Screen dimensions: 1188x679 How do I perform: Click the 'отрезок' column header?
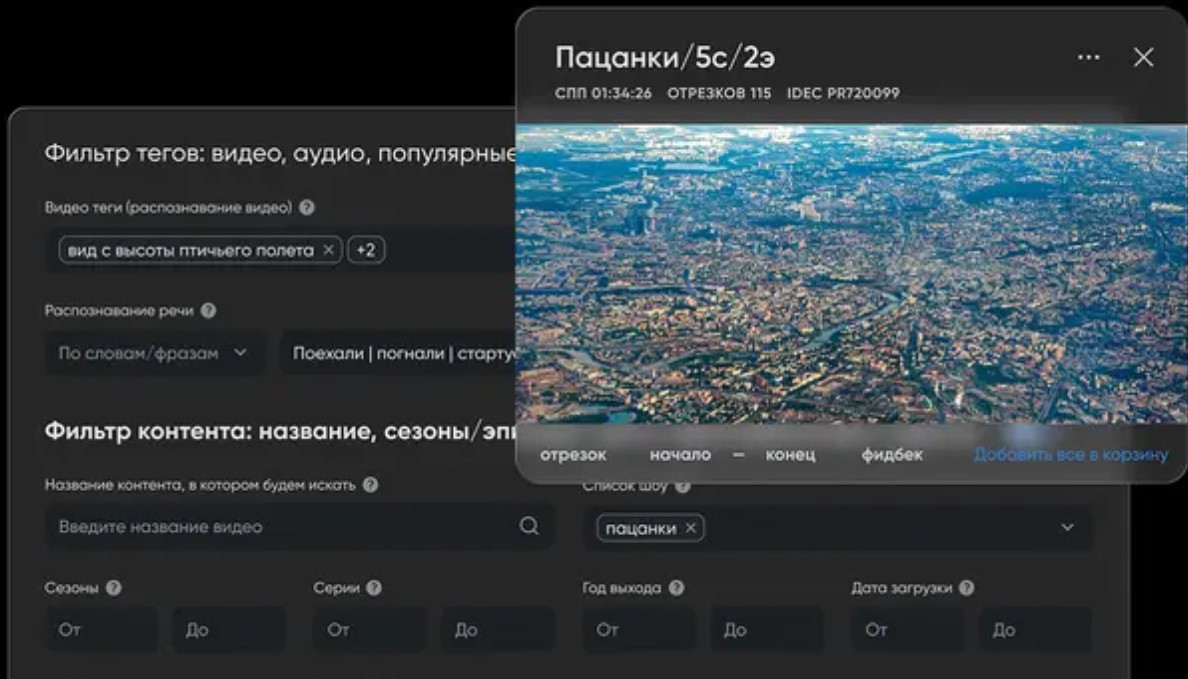click(x=573, y=455)
